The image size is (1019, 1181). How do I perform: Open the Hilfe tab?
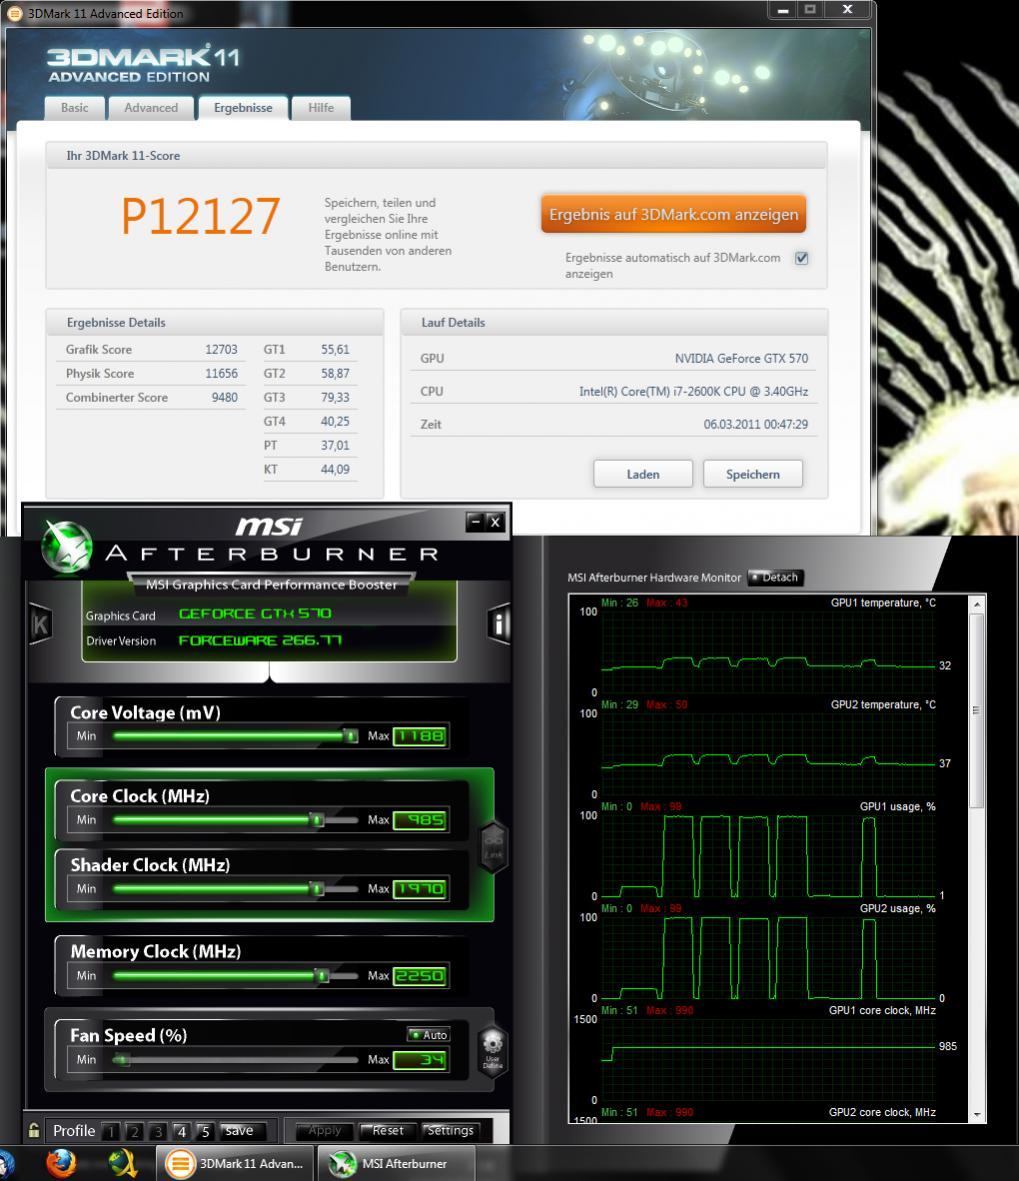coord(321,108)
